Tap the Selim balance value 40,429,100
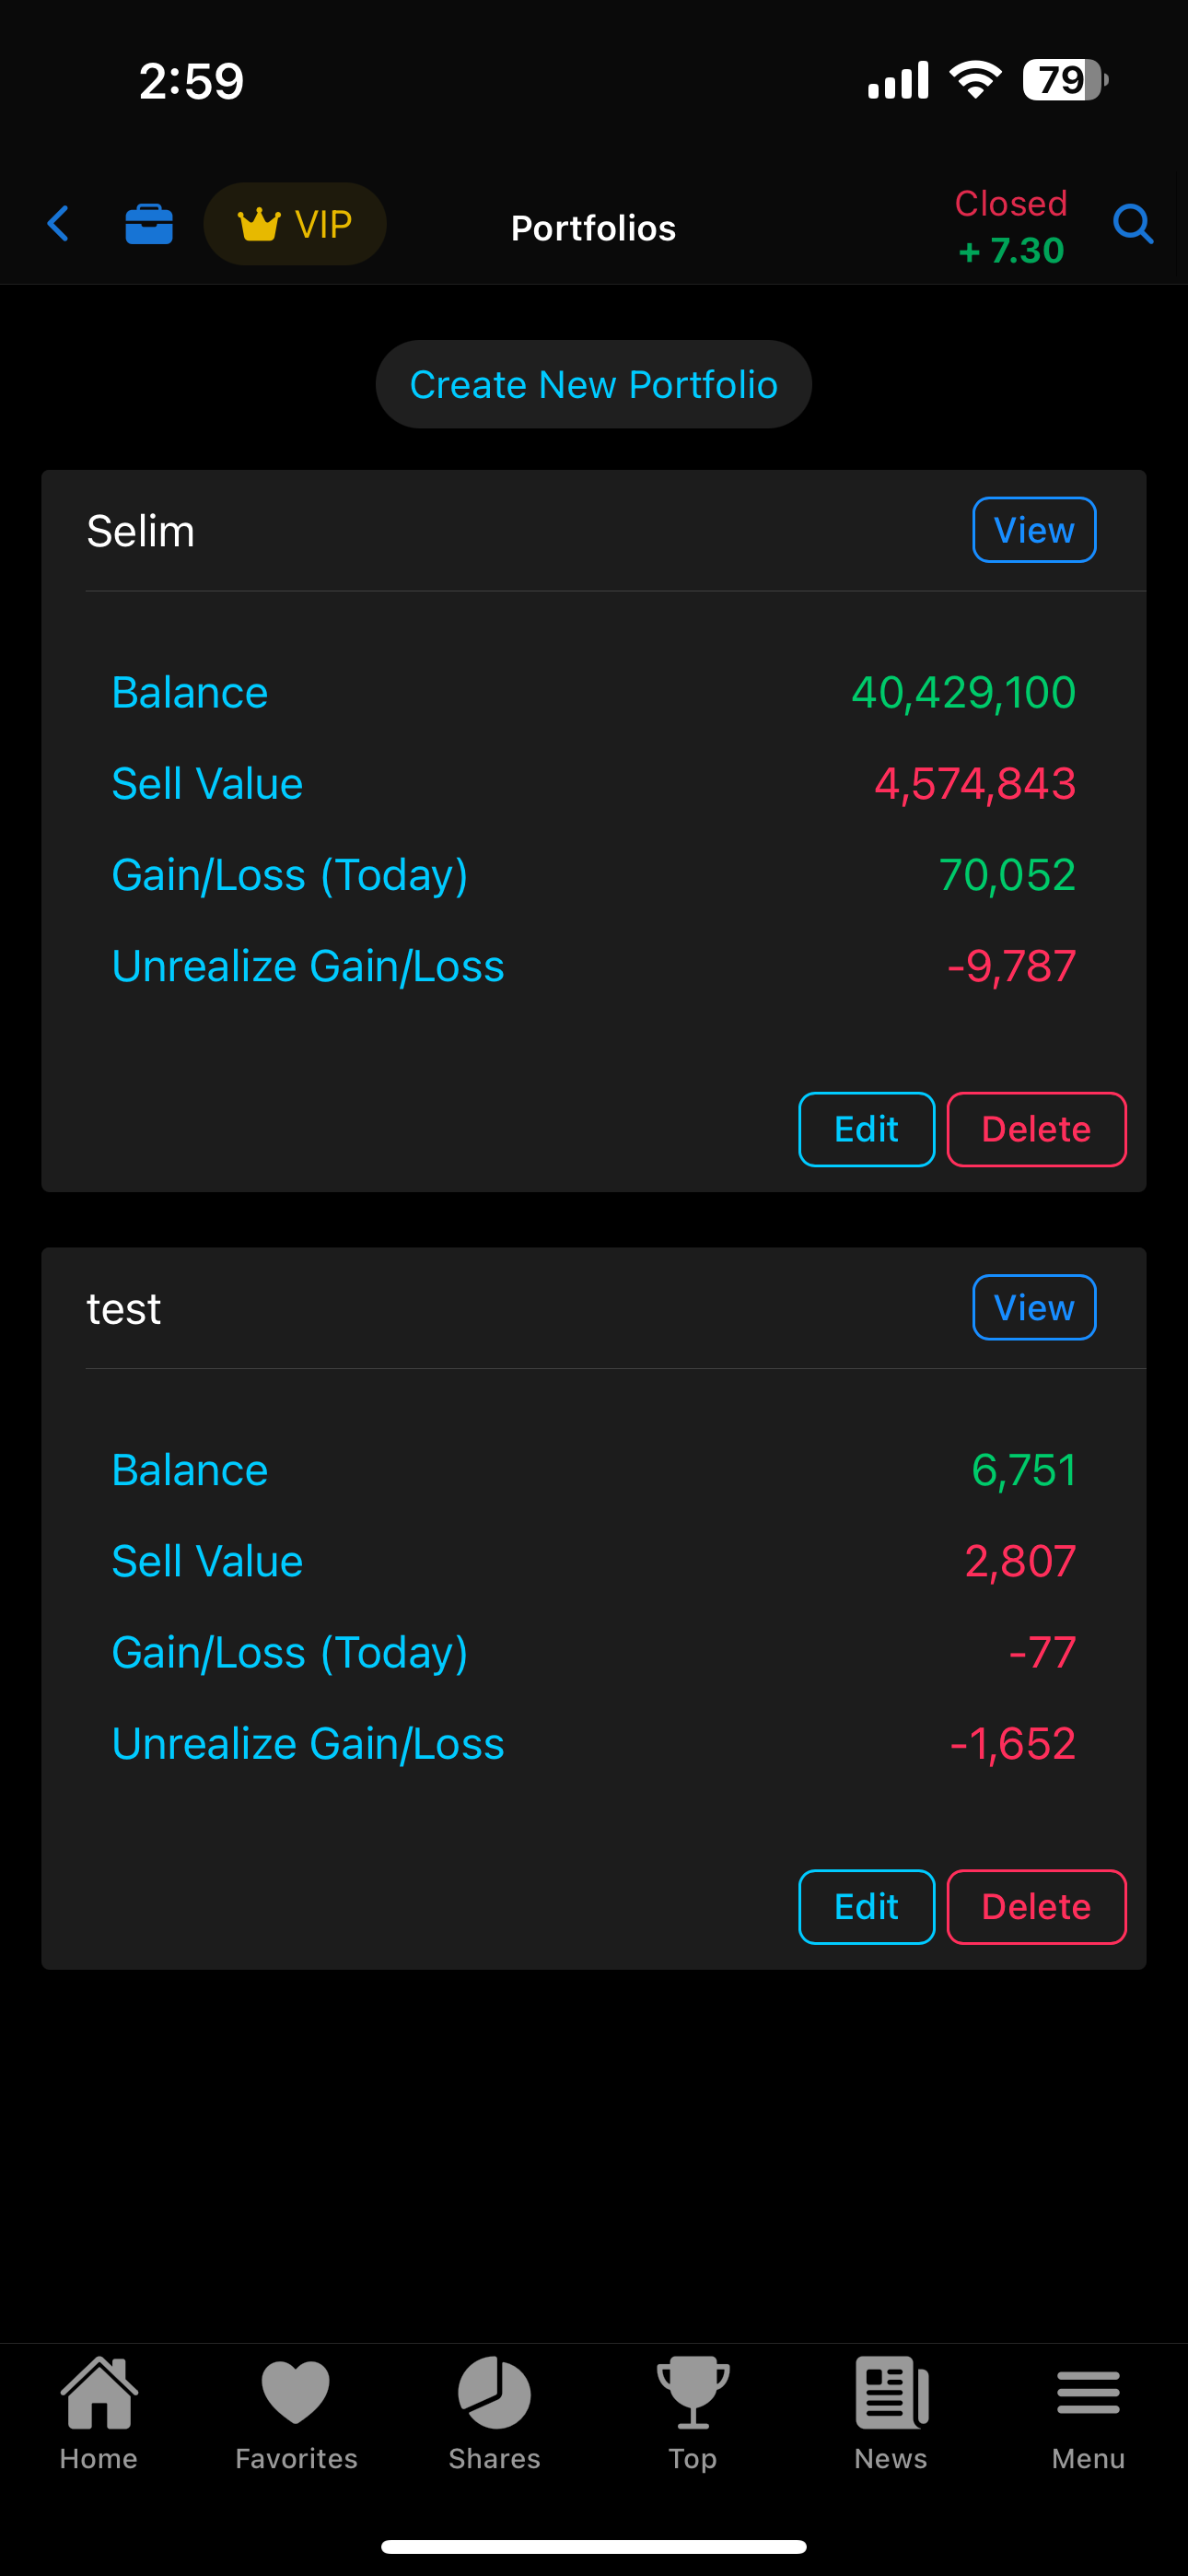Screen dimensions: 1188x2576 point(963,693)
